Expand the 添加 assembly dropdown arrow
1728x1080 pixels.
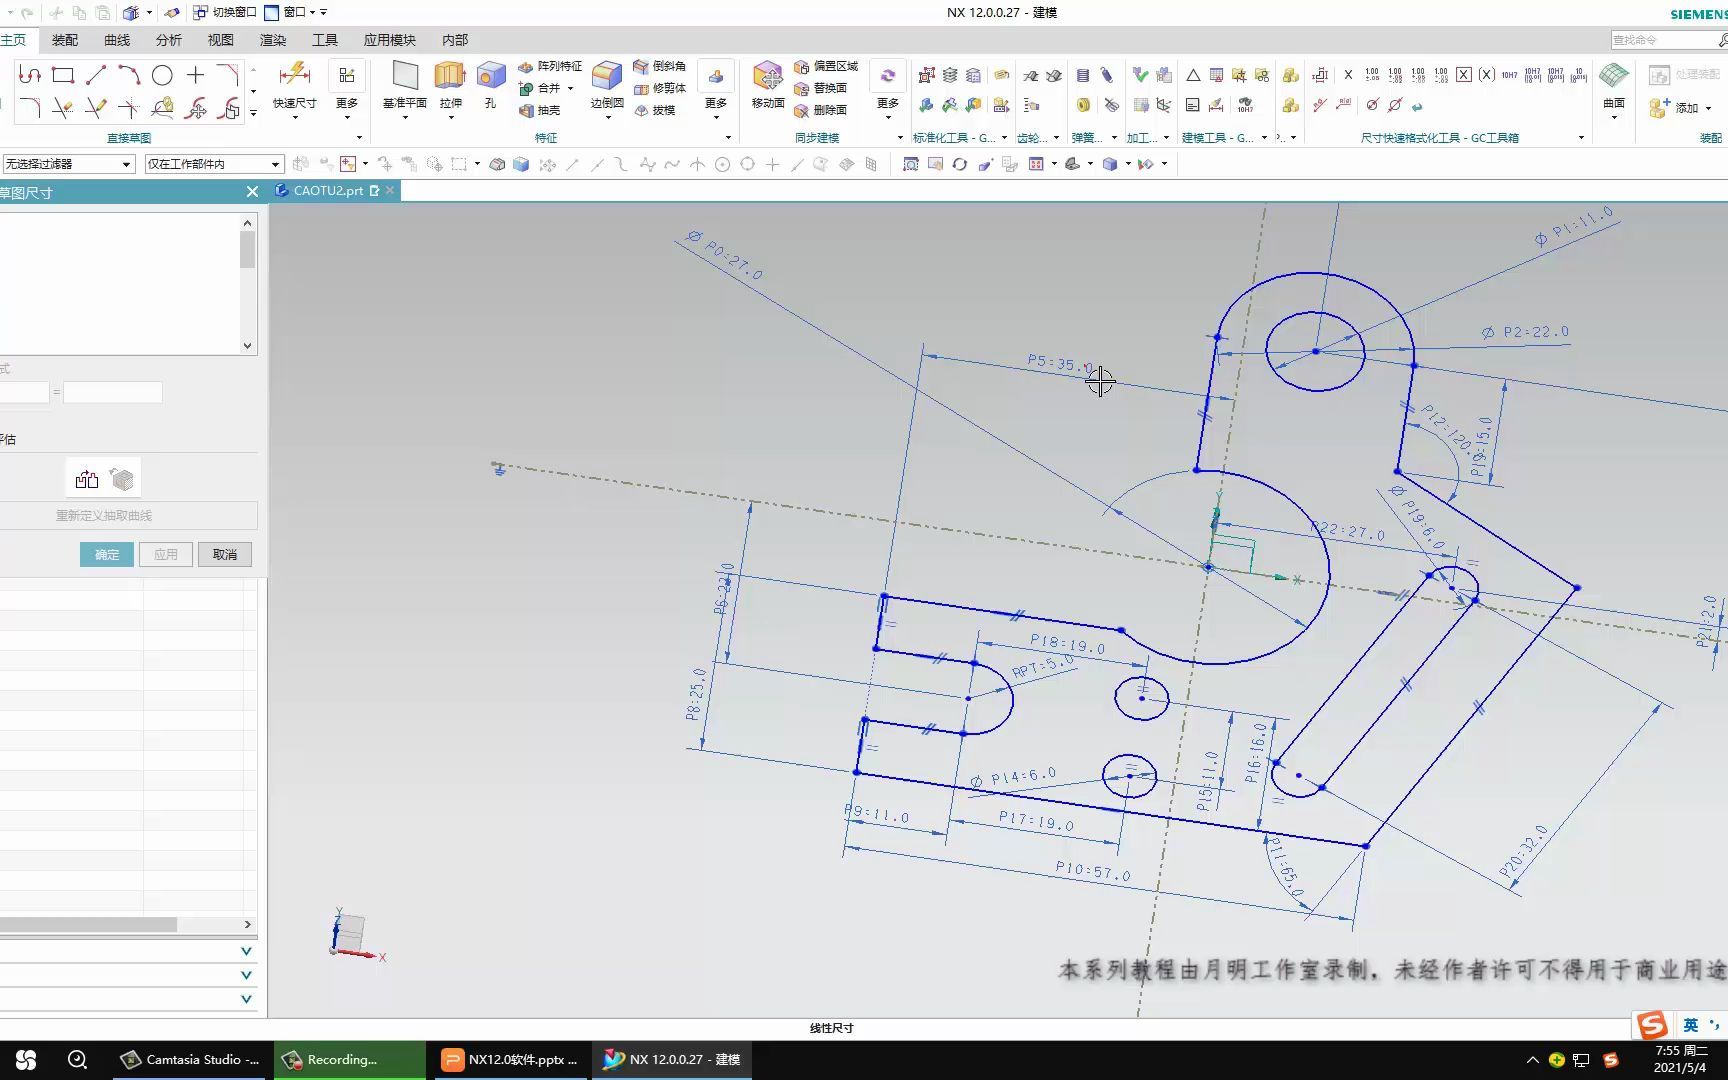[1708, 108]
